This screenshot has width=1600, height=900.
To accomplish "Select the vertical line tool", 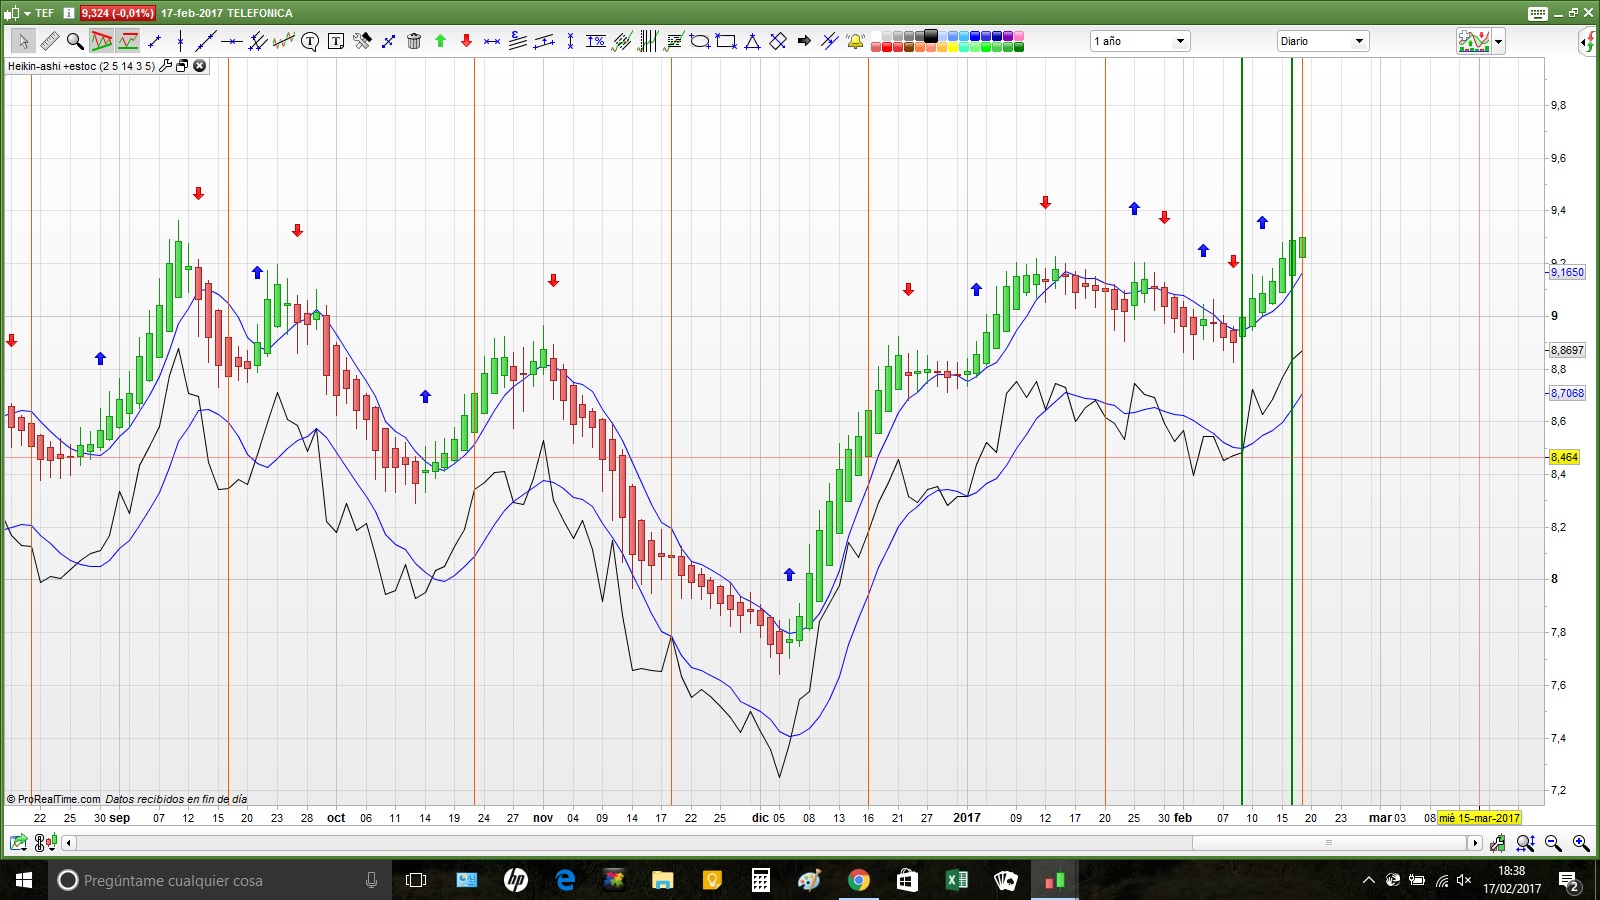I will [x=180, y=41].
